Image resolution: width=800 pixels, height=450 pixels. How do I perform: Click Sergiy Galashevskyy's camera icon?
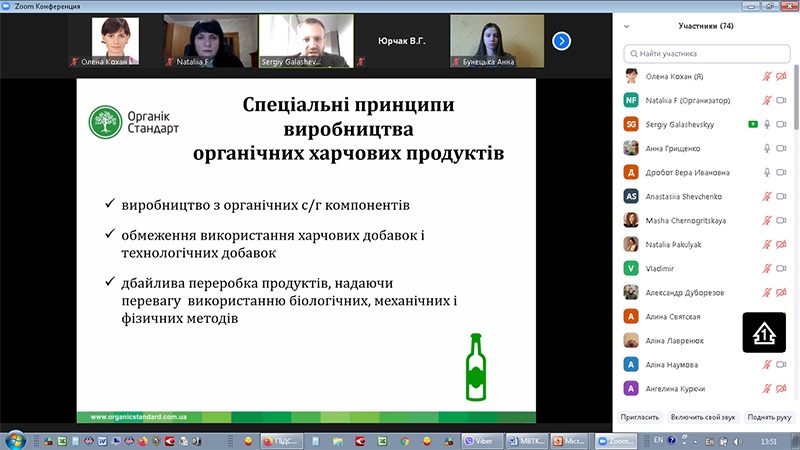coord(781,124)
